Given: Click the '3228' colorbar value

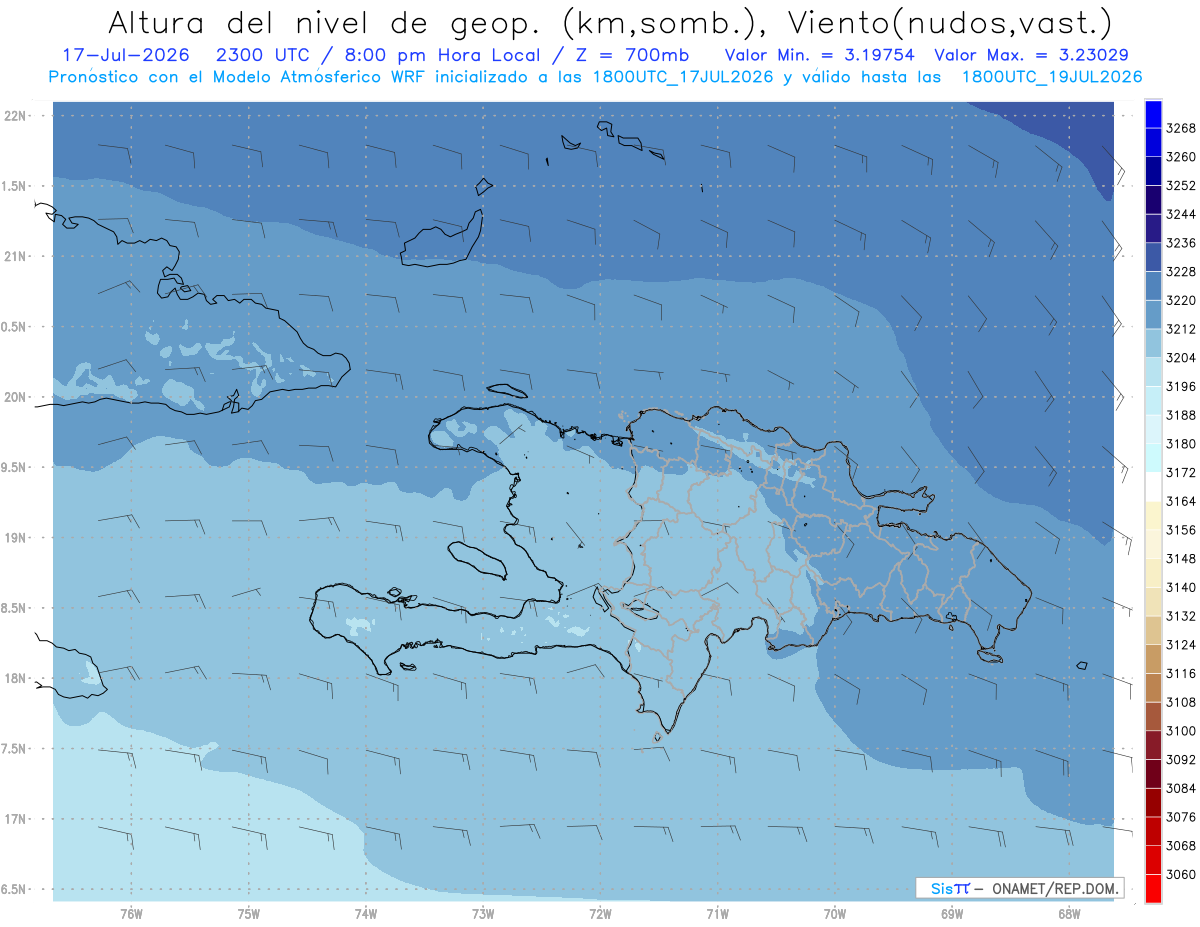Looking at the screenshot, I should click(1181, 271).
